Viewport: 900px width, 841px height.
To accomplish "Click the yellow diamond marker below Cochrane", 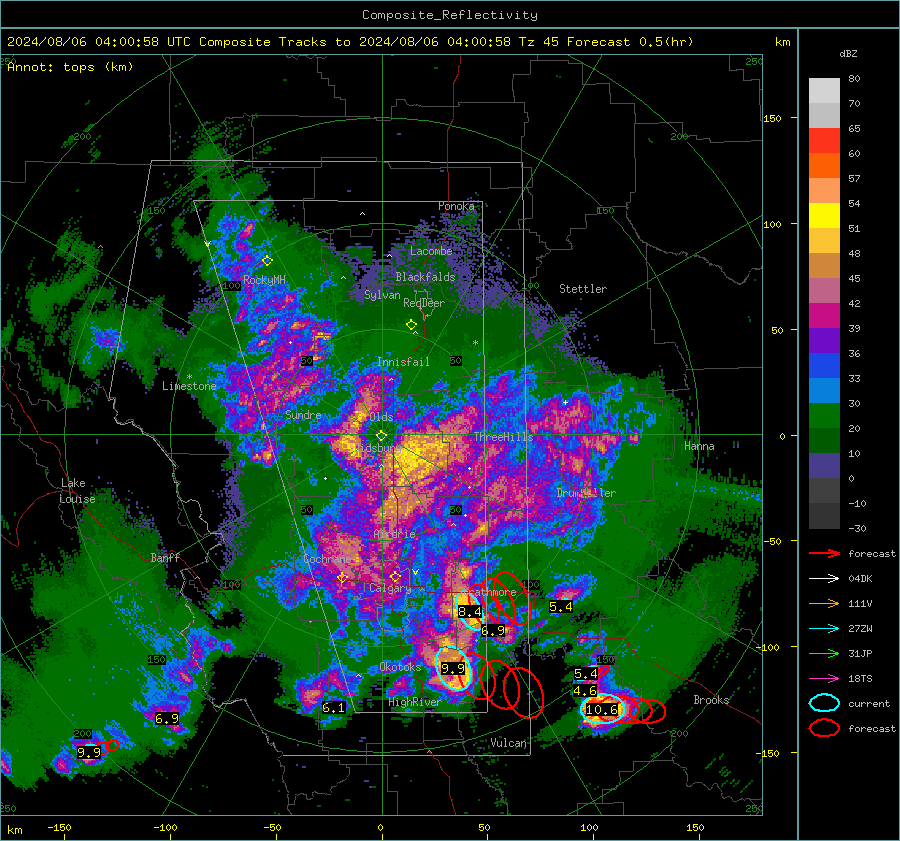I will [x=342, y=578].
